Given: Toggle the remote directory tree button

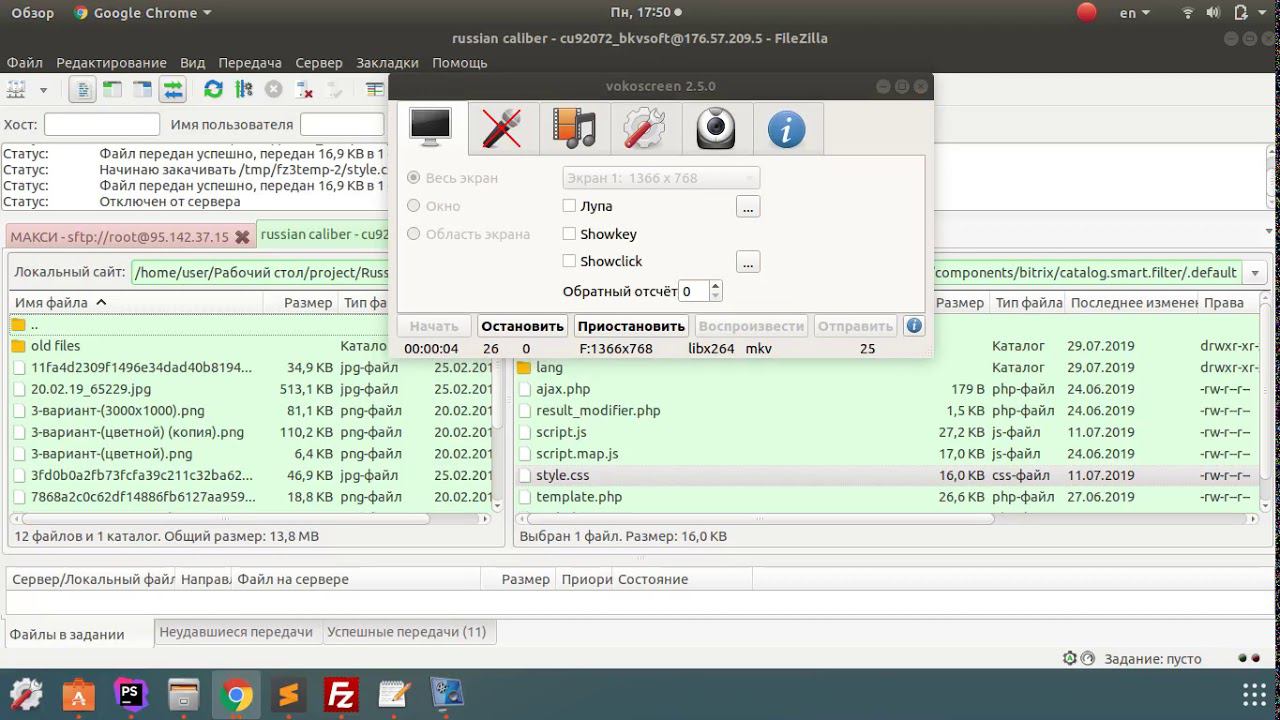Looking at the screenshot, I should 143,90.
